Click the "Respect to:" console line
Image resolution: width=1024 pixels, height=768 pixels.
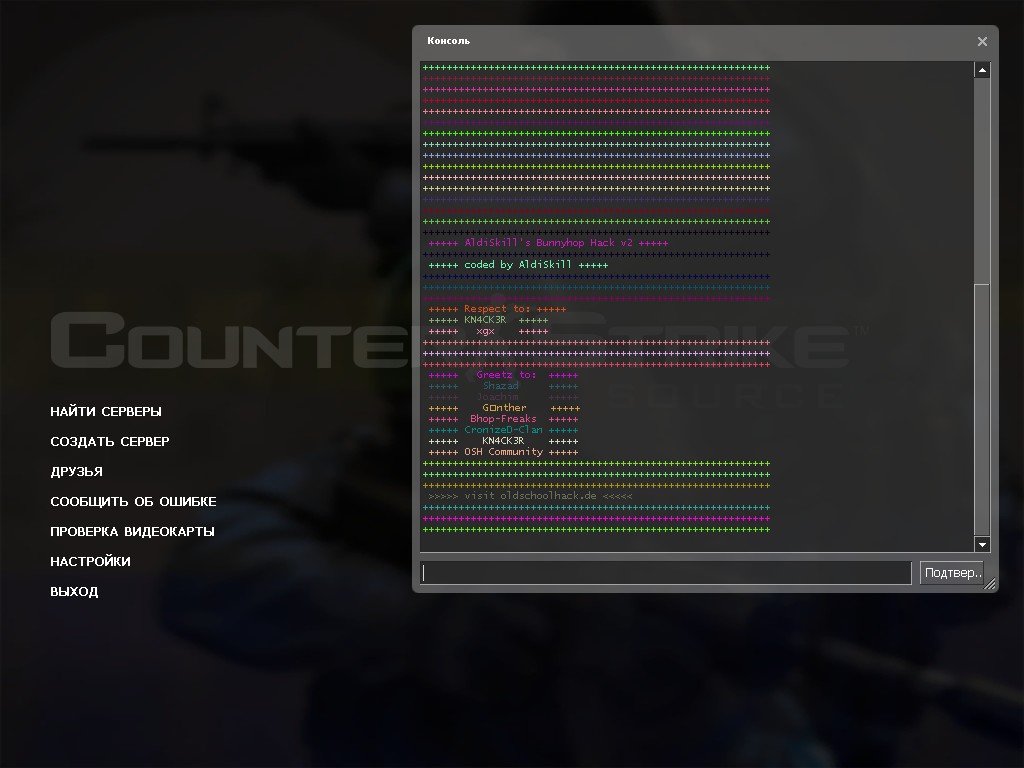coord(497,309)
